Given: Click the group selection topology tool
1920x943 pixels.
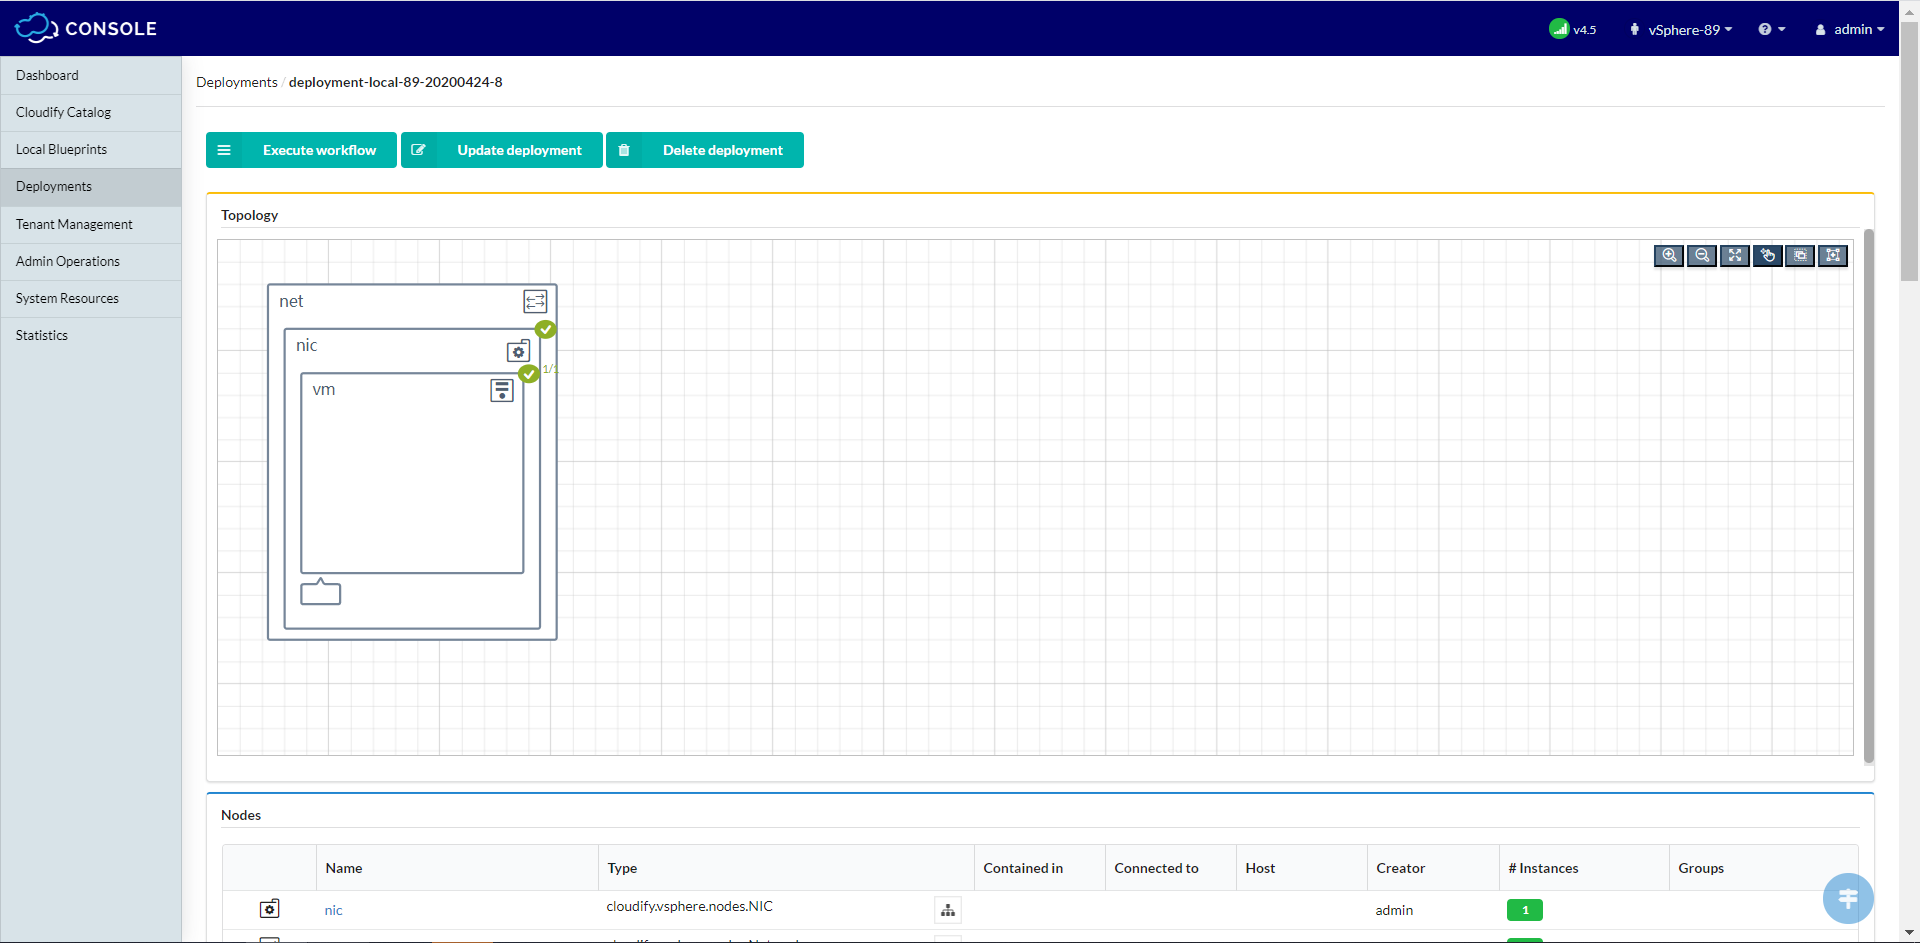Looking at the screenshot, I should tap(1800, 256).
